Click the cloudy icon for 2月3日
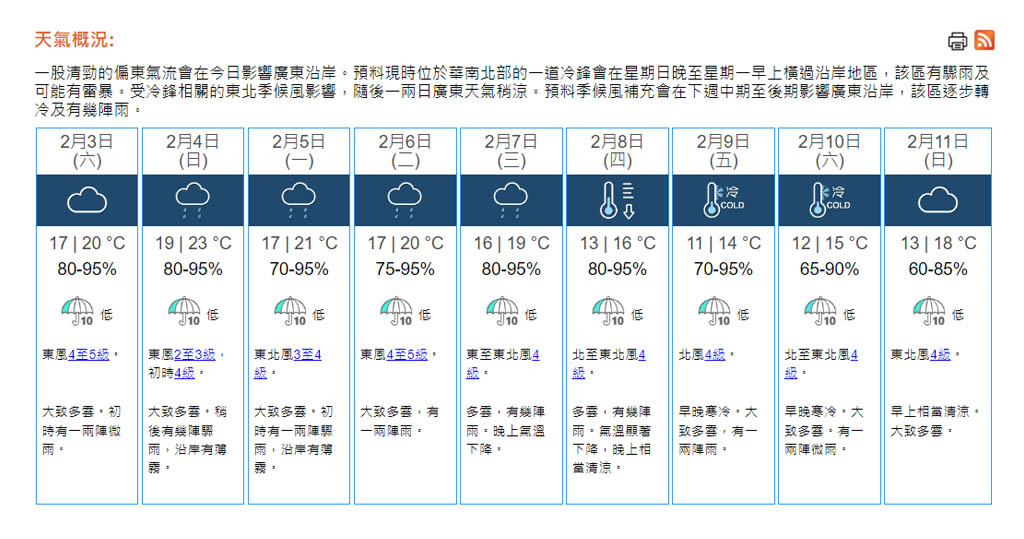This screenshot has height=539, width=1024. click(87, 201)
